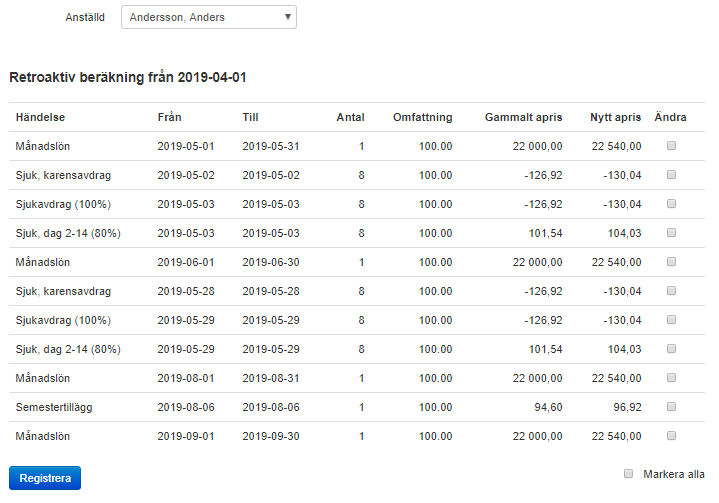Tick Ändra for the Semestertillägg row
This screenshot has height=503, width=719.
[671, 407]
